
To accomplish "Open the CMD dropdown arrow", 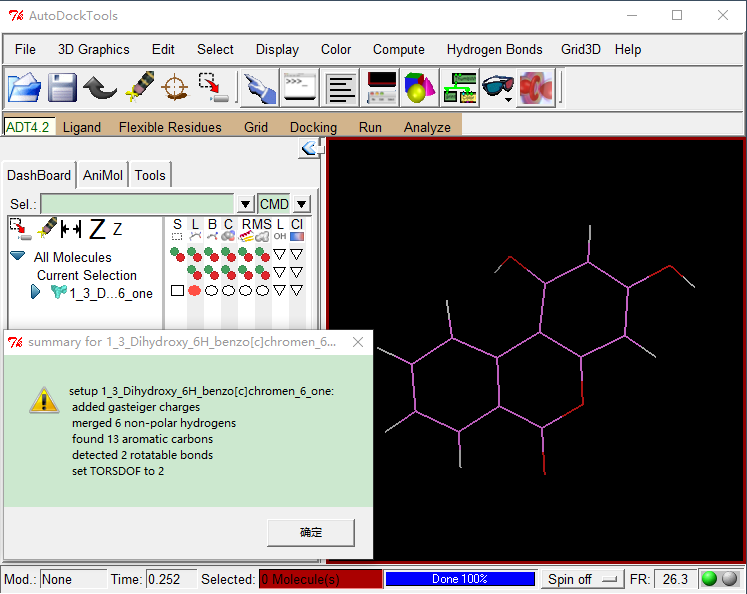I will pyautogui.click(x=301, y=204).
